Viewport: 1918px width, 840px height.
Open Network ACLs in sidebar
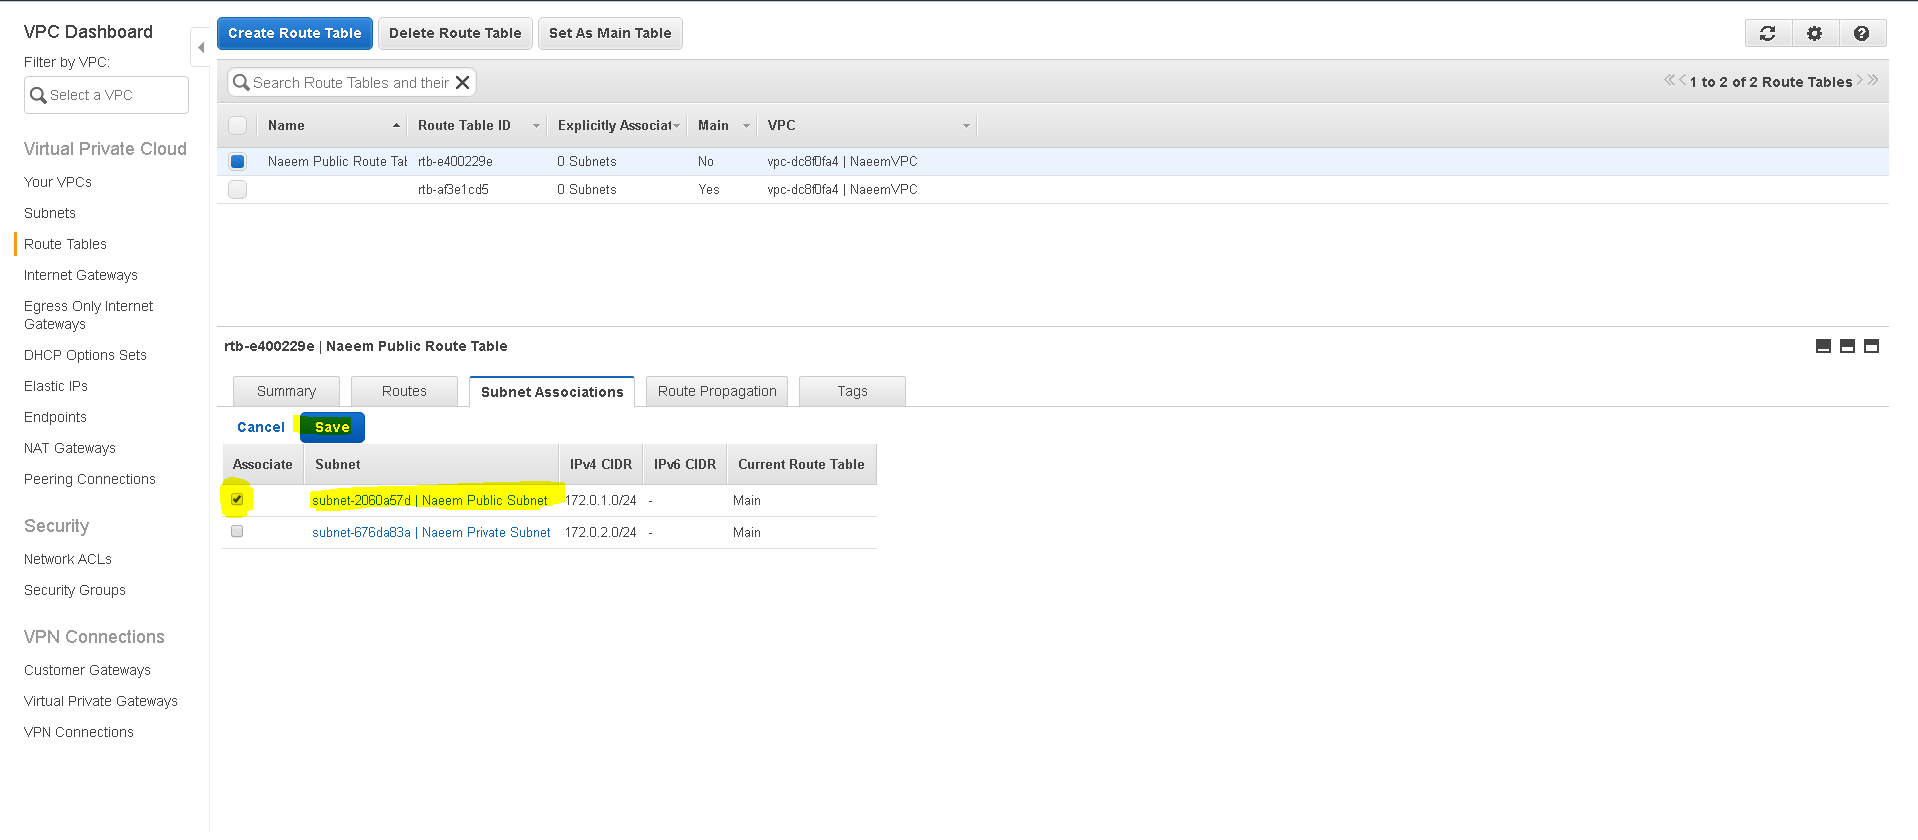(x=68, y=559)
